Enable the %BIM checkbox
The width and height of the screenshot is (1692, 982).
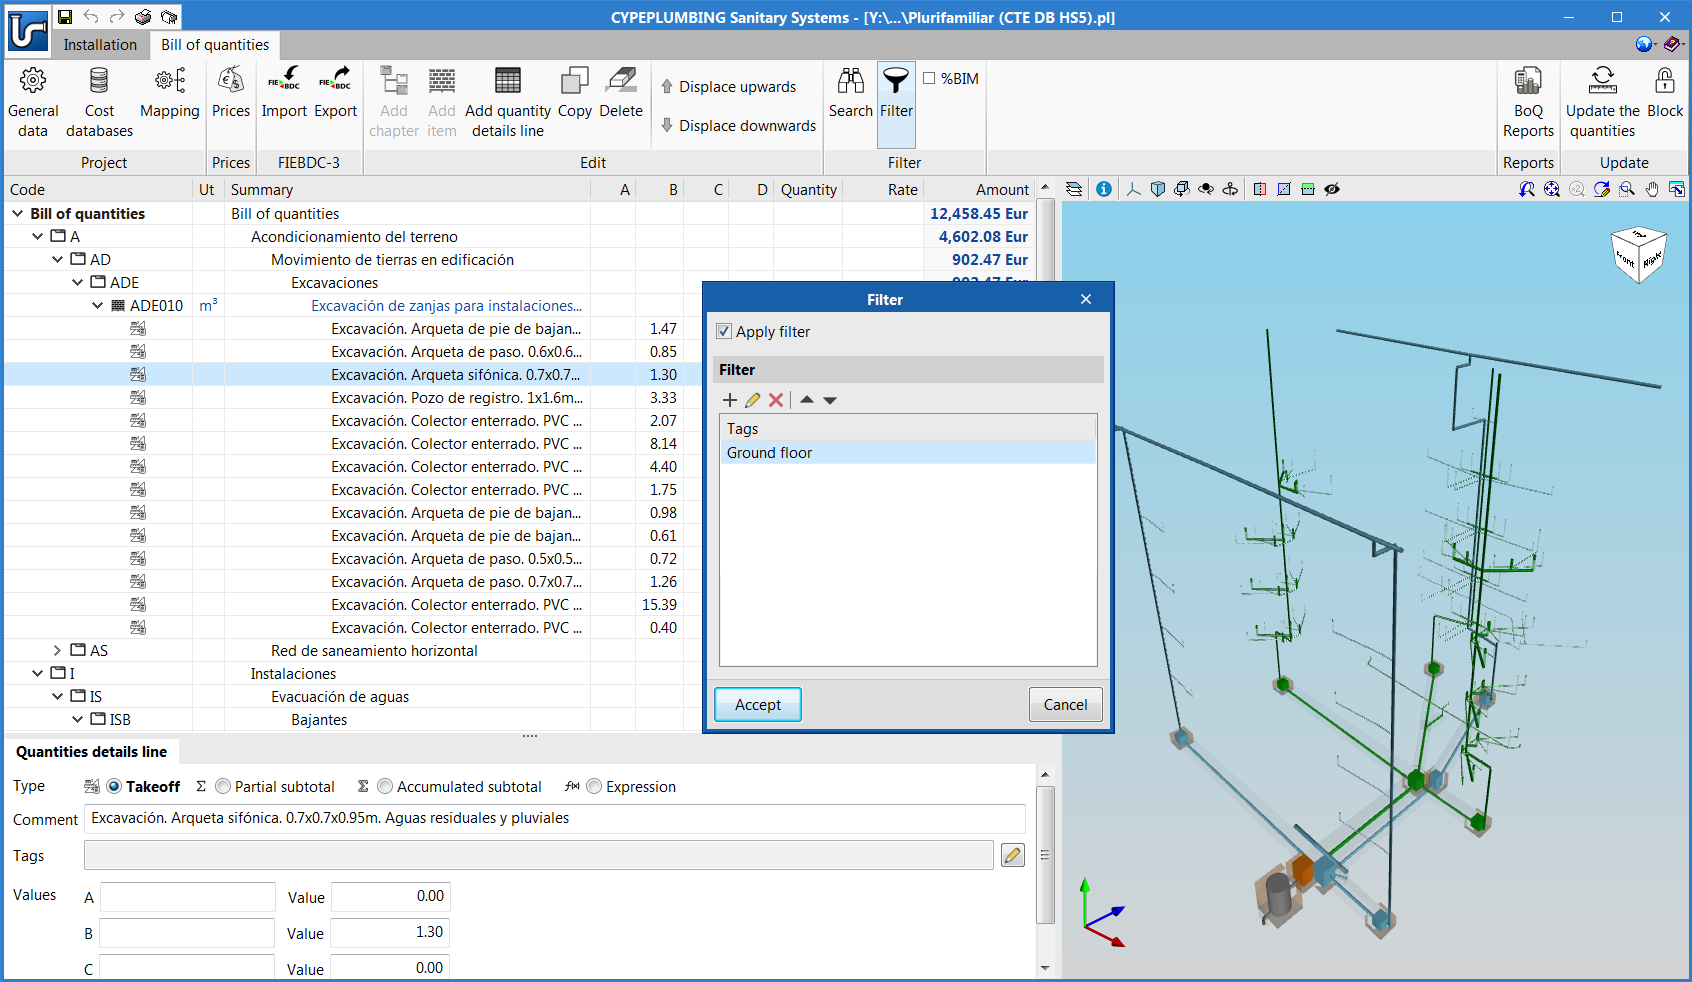point(929,79)
